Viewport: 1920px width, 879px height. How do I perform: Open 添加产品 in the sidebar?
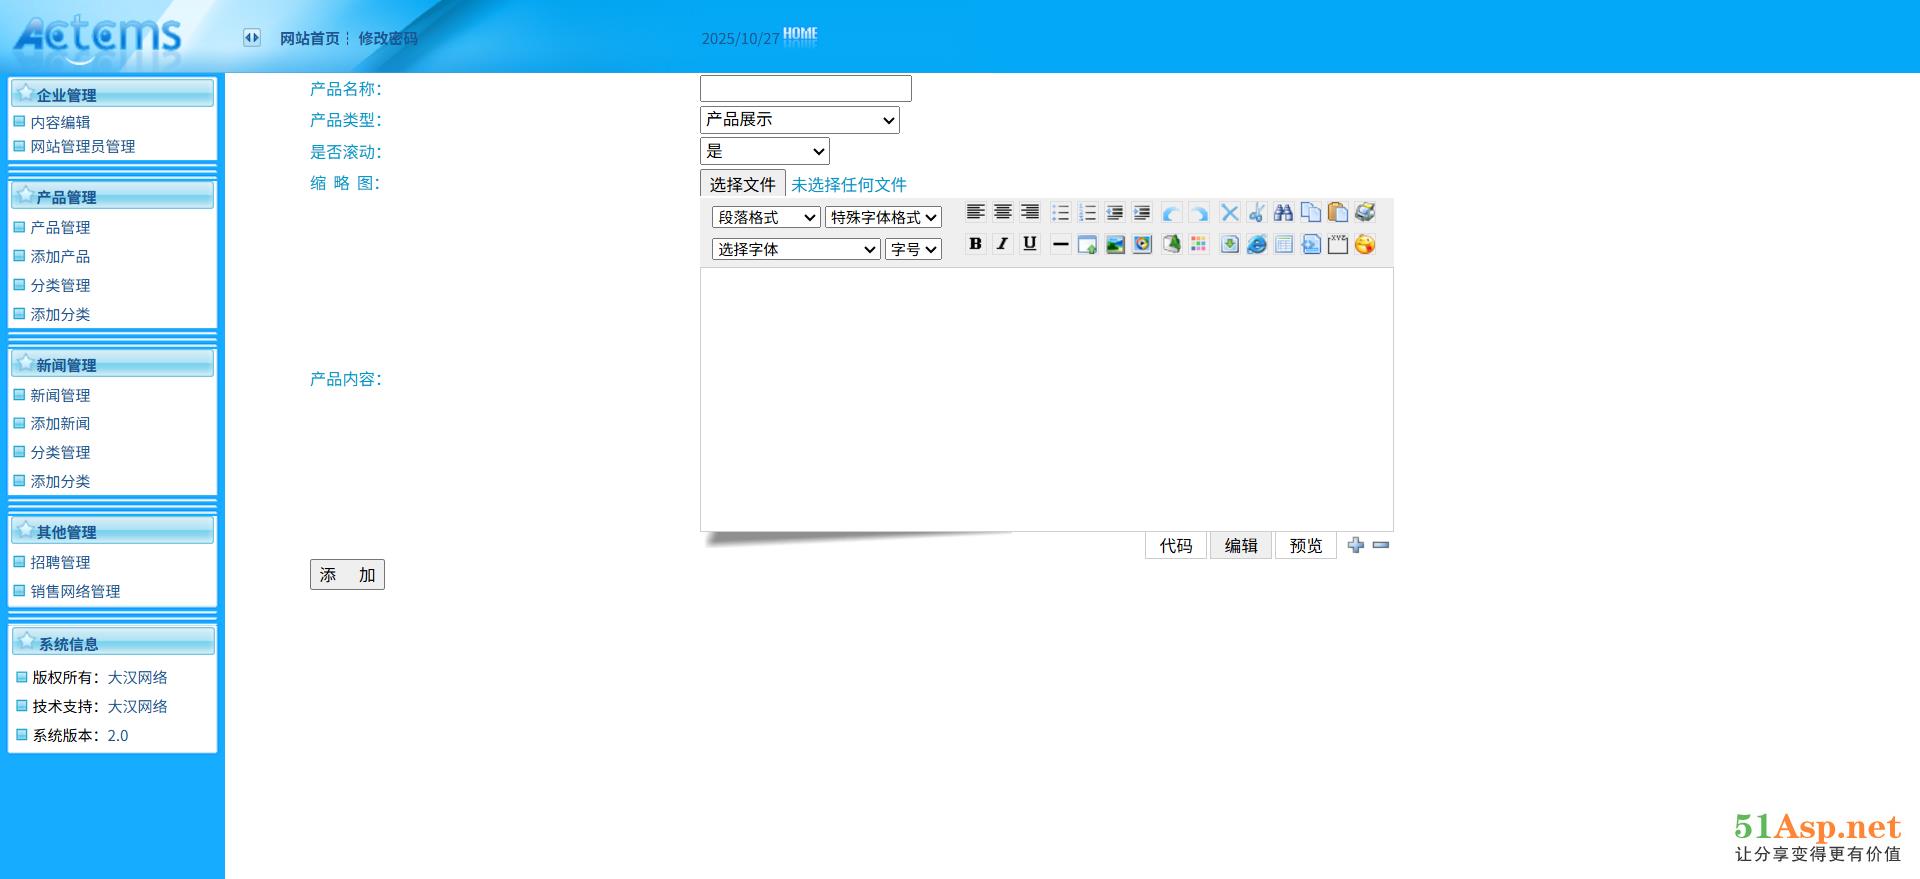pos(60,257)
